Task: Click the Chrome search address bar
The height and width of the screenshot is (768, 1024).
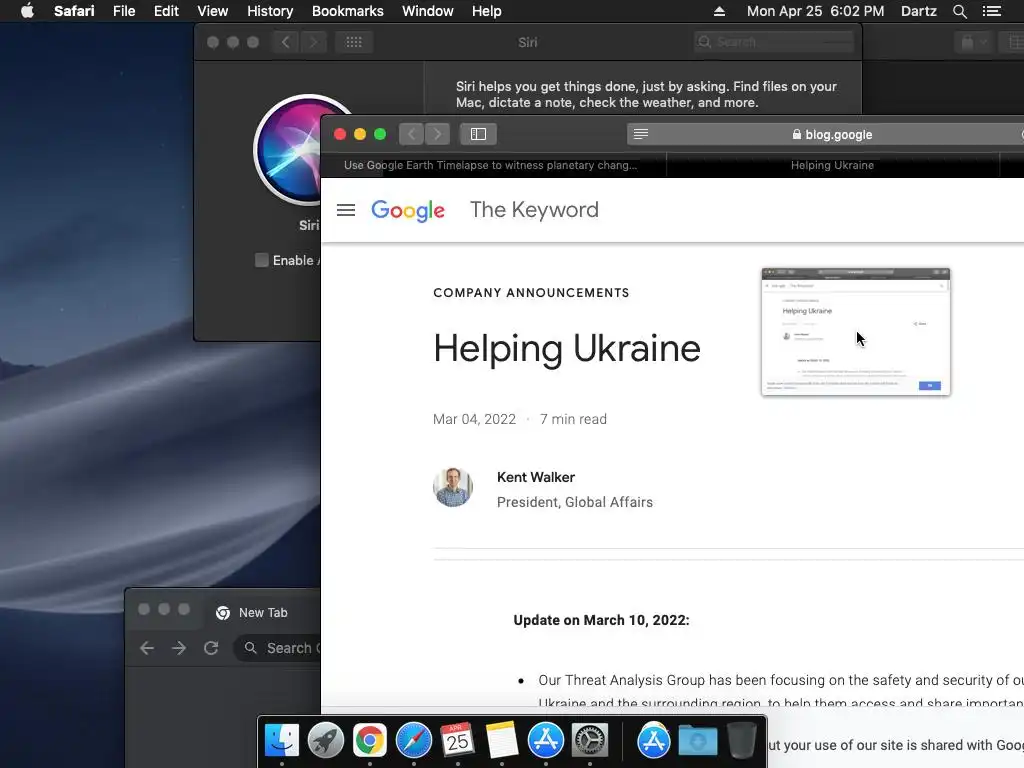Action: pyautogui.click(x=278, y=648)
